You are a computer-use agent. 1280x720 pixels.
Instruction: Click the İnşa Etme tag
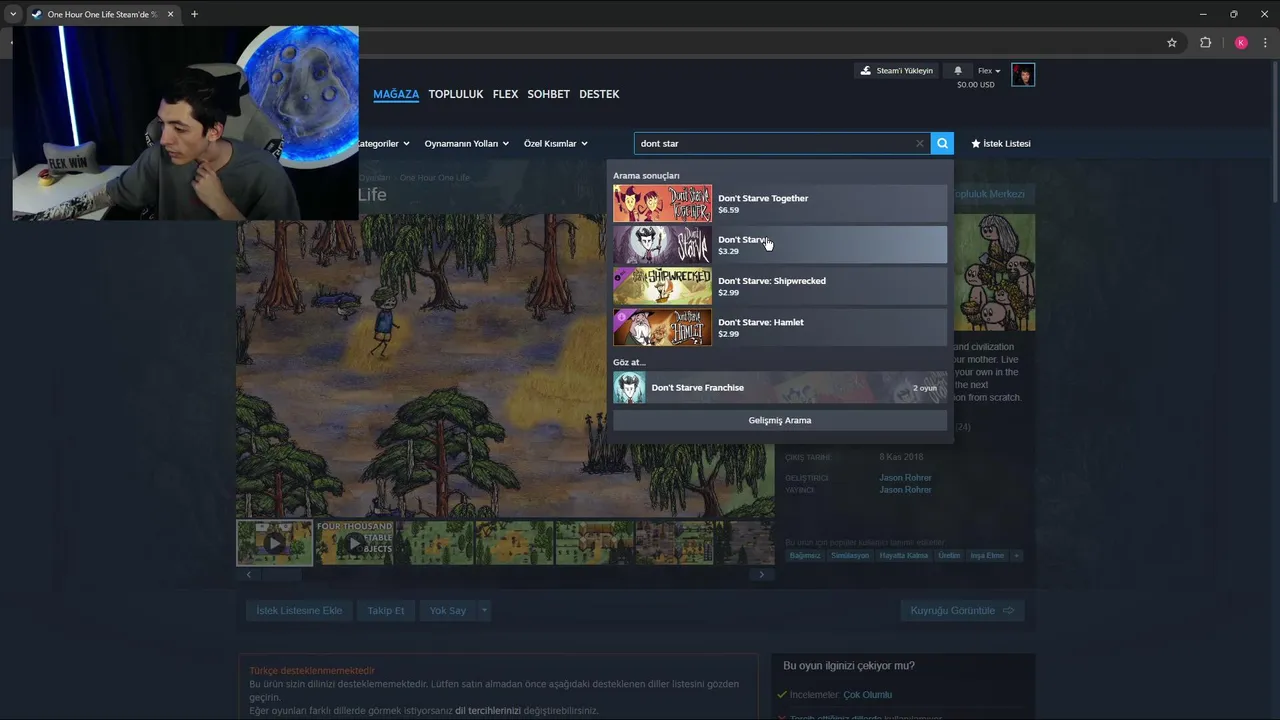pos(987,555)
